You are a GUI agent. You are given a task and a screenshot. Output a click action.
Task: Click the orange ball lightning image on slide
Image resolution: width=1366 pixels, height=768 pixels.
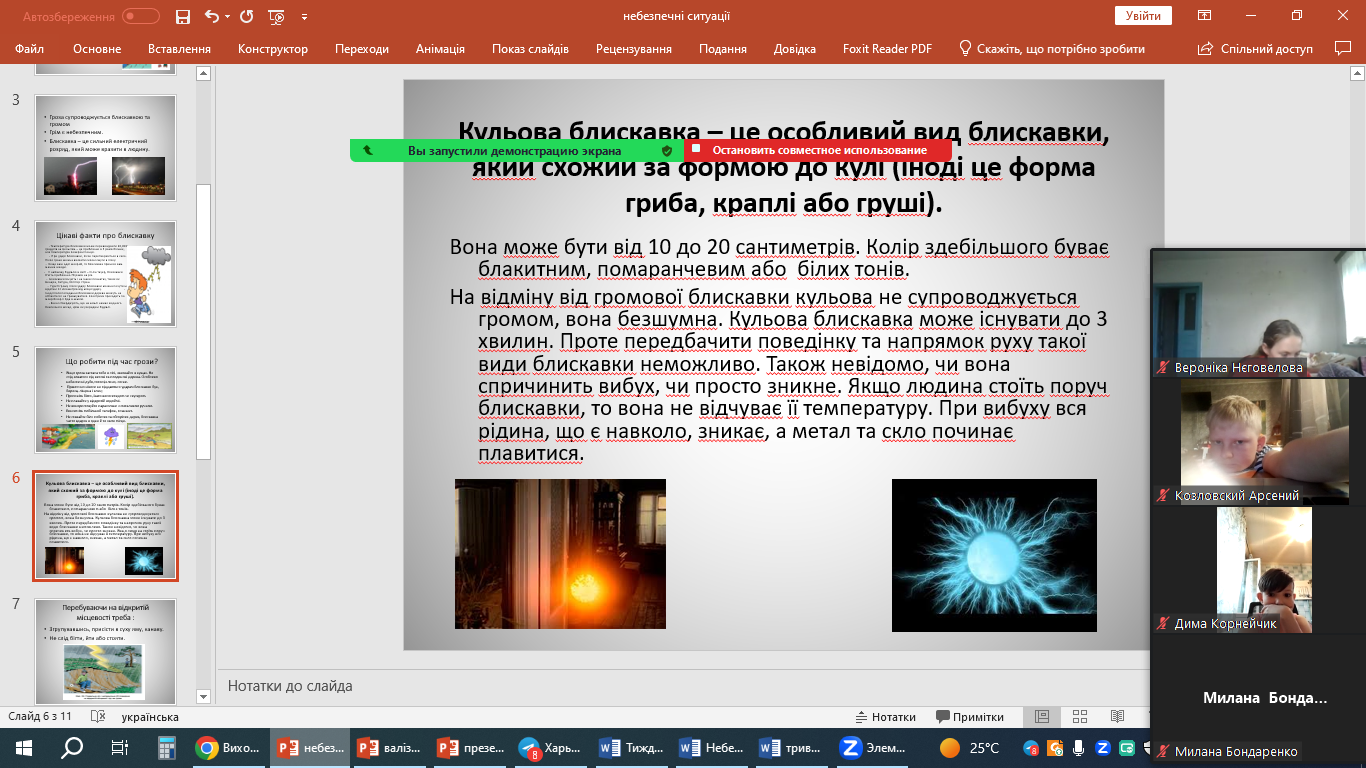tap(560, 553)
